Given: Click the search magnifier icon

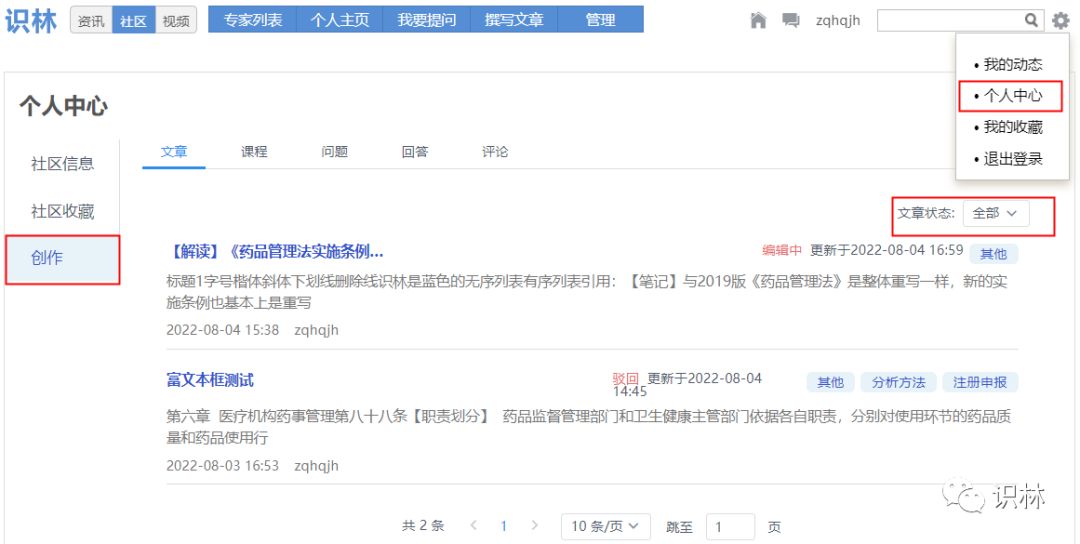Looking at the screenshot, I should point(1030,21).
